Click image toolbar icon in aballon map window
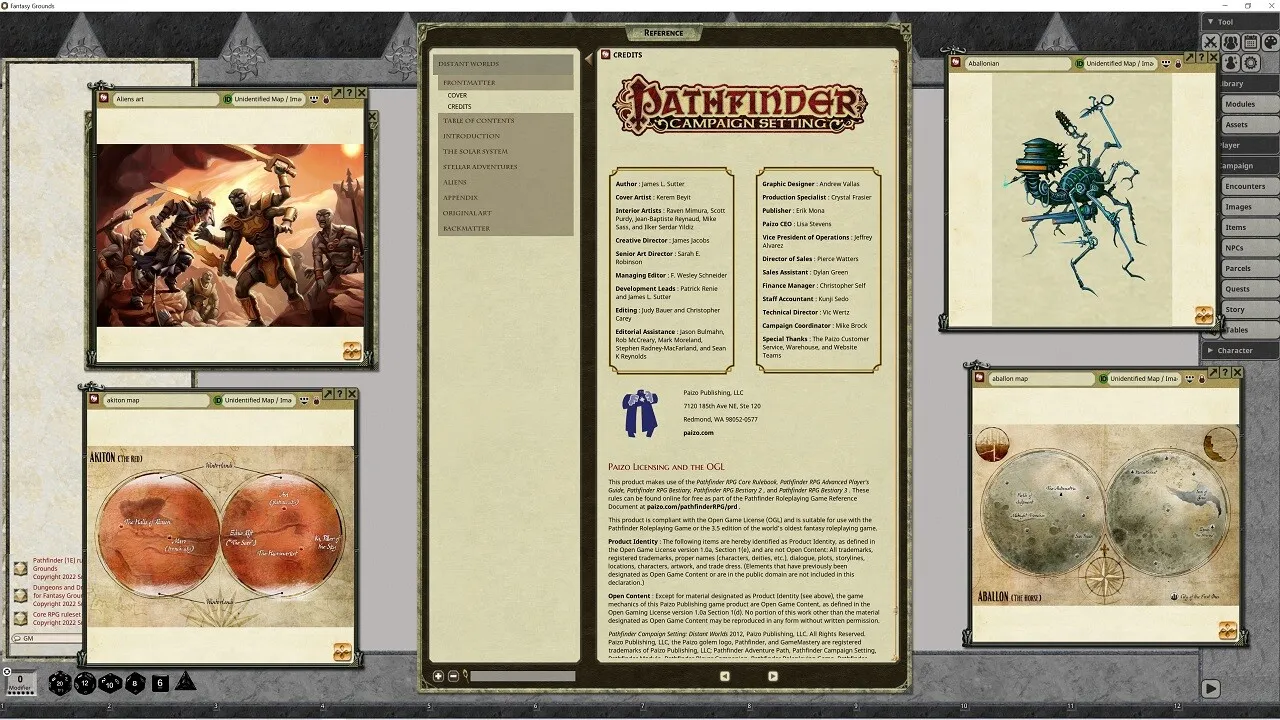Image resolution: width=1280 pixels, height=720 pixels. (1228, 631)
